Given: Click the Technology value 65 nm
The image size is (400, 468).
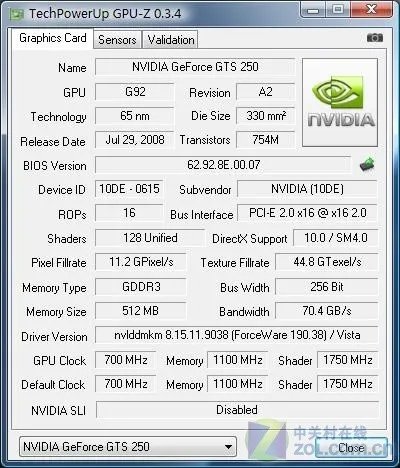Looking at the screenshot, I should [134, 116].
